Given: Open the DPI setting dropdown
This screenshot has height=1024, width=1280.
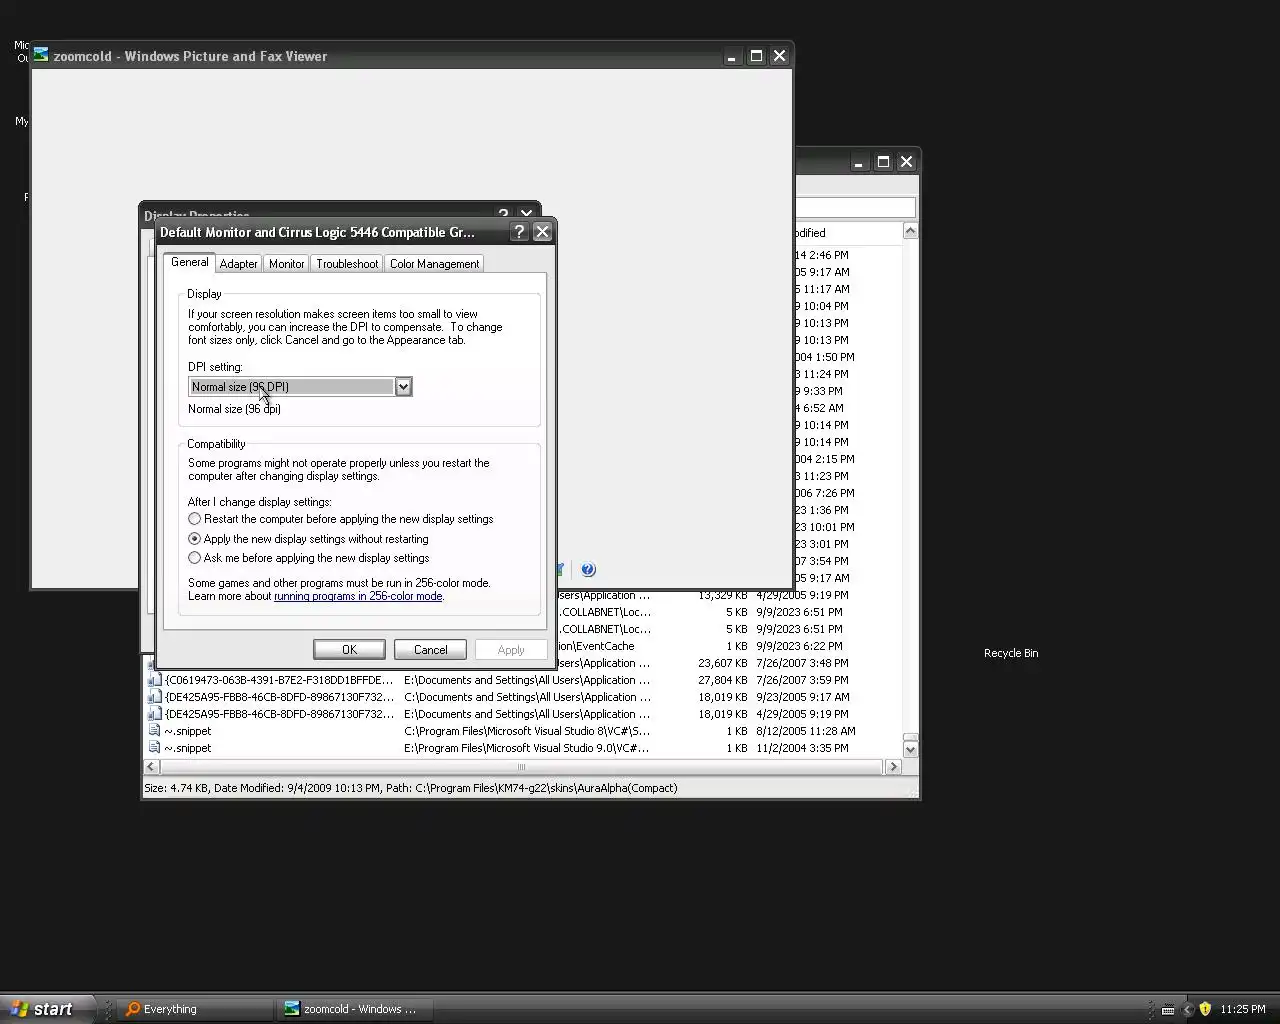Looking at the screenshot, I should pyautogui.click(x=403, y=387).
